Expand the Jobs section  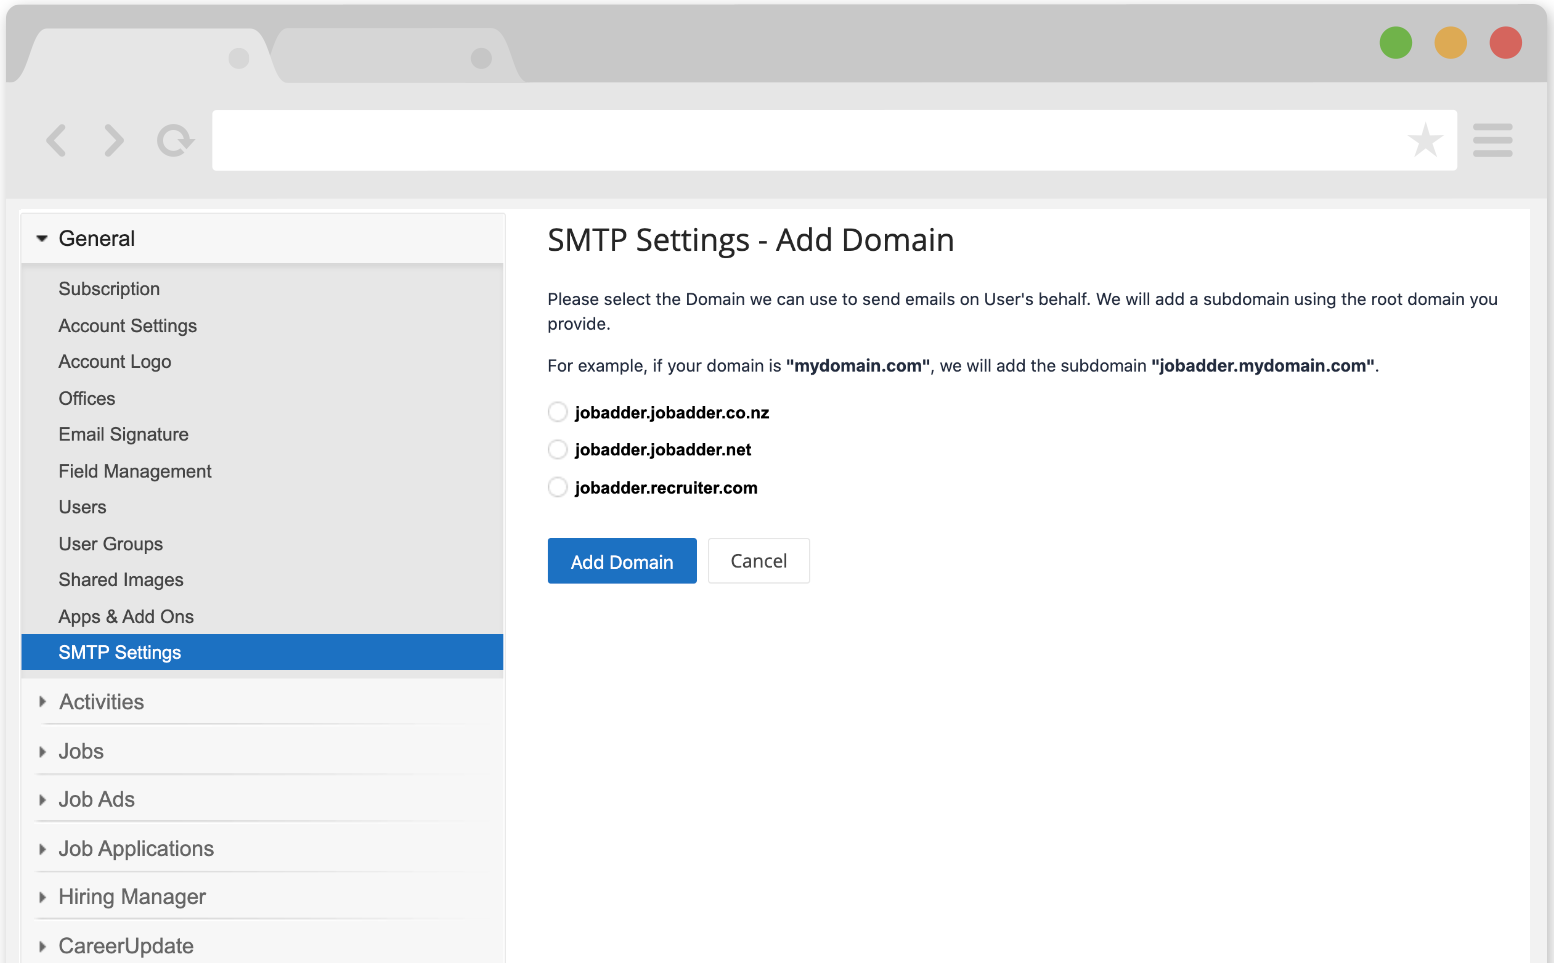click(x=80, y=751)
